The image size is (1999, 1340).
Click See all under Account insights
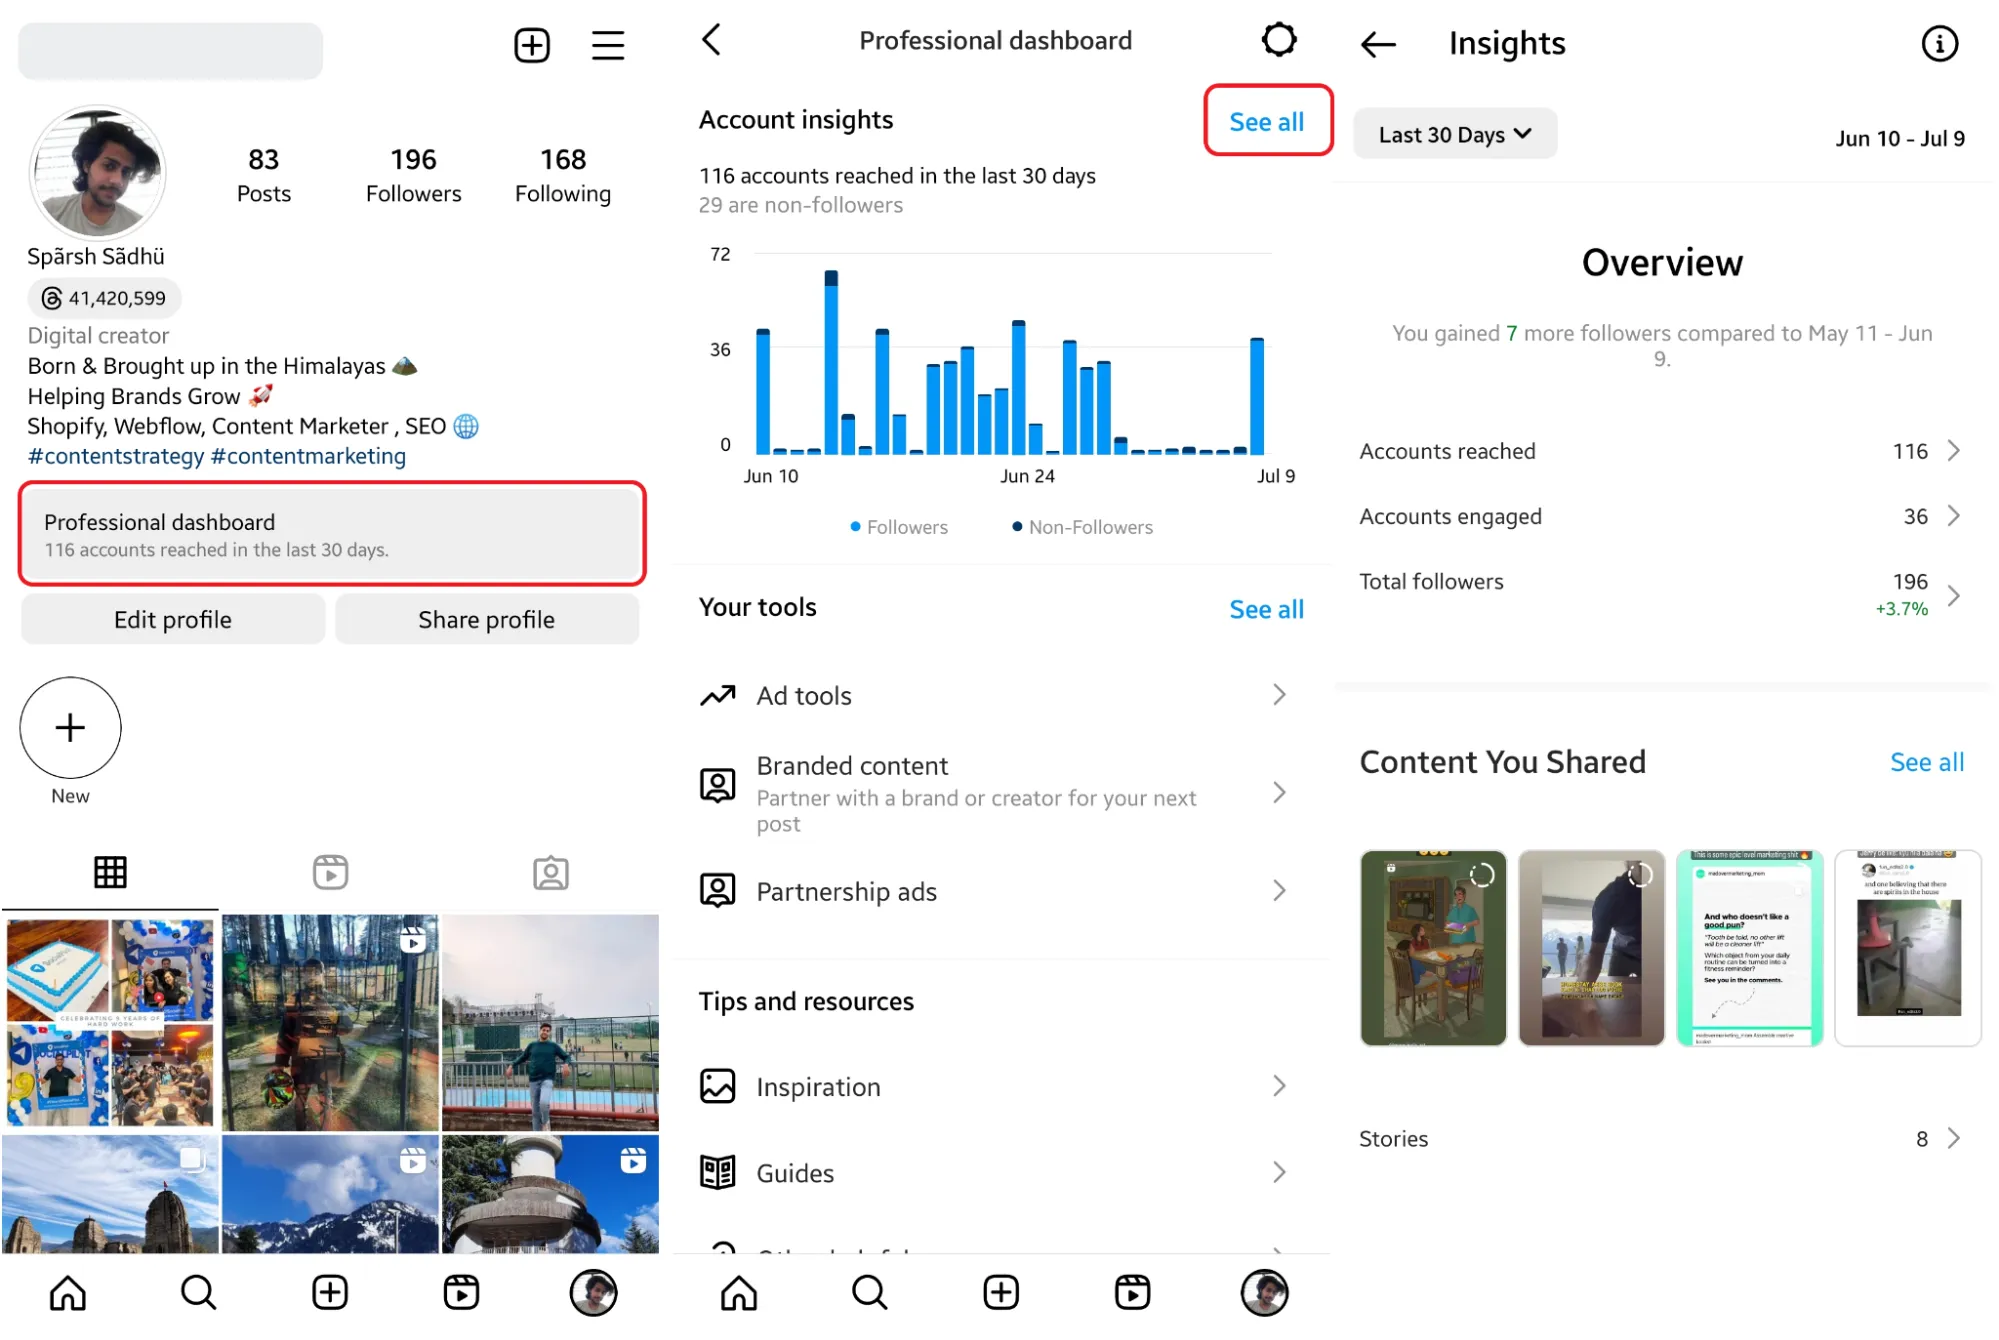[1263, 123]
